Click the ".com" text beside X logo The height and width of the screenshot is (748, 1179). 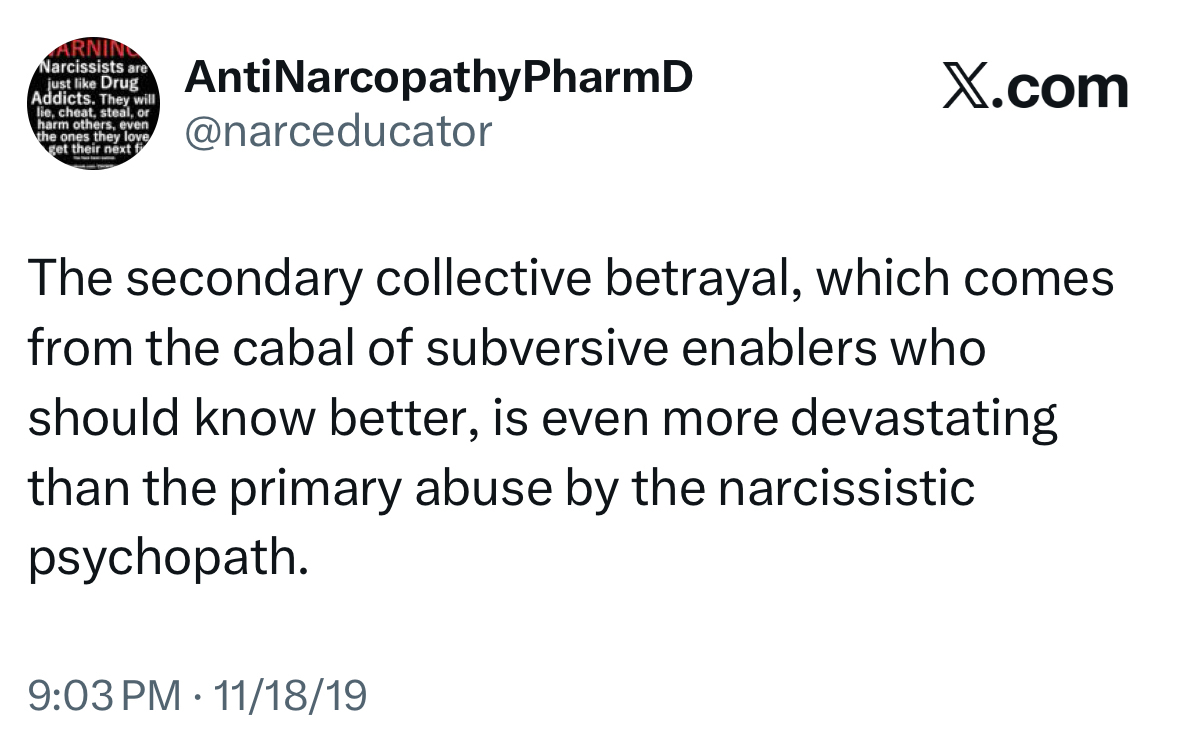coord(1061,88)
